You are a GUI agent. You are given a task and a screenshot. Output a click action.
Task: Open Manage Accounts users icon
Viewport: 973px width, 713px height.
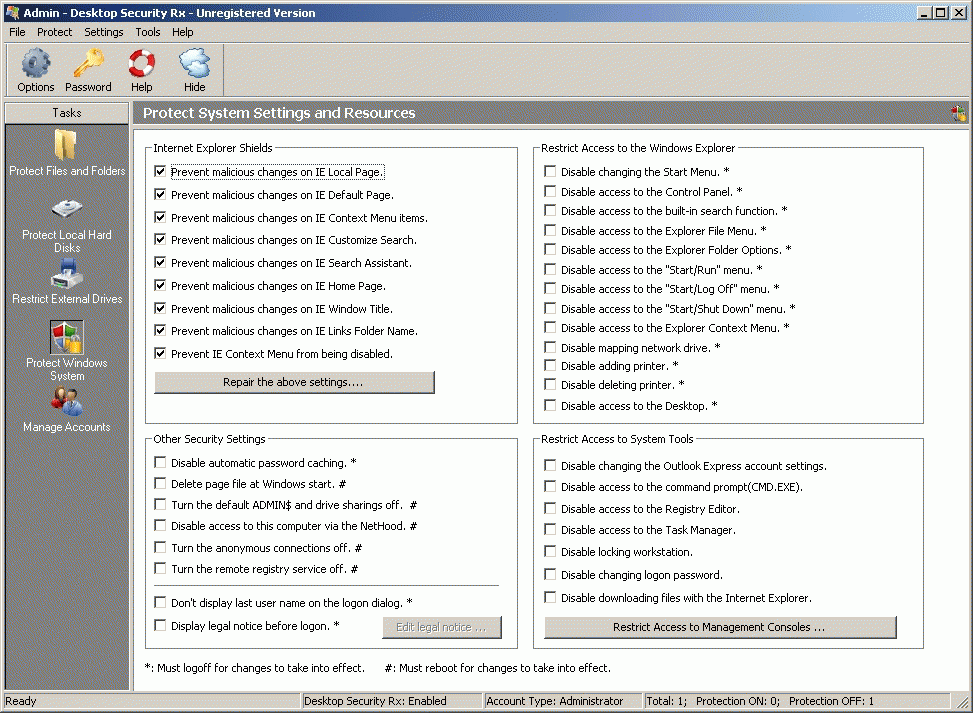point(66,401)
